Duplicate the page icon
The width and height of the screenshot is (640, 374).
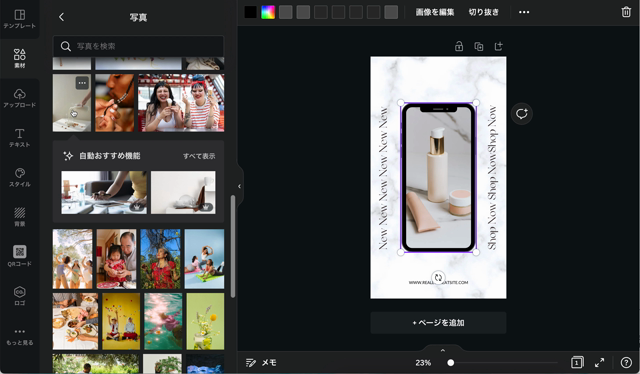tap(479, 46)
